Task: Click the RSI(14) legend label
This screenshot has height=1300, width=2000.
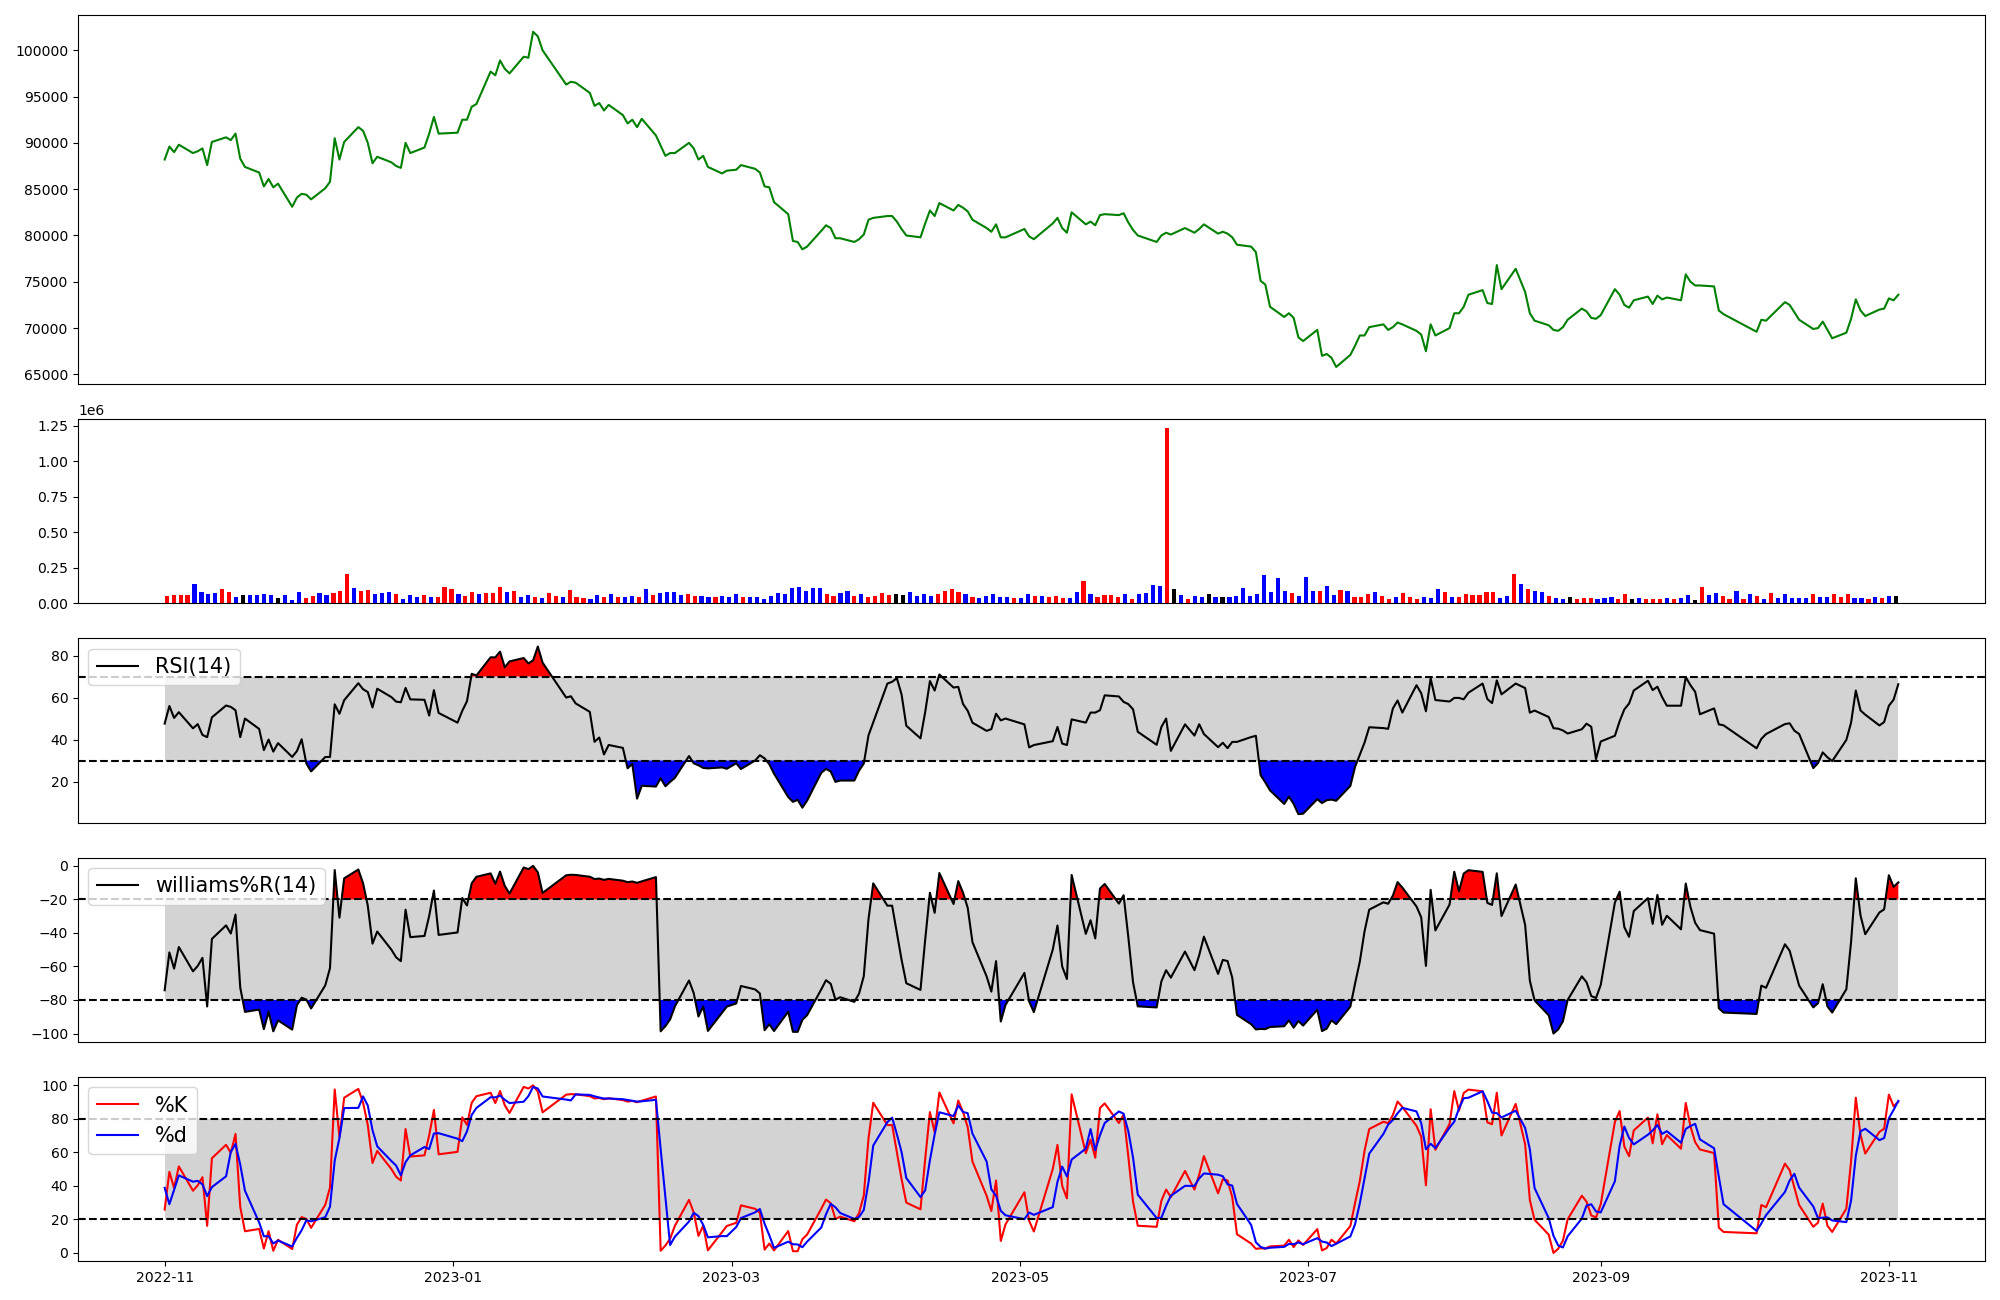Action: pos(192,666)
